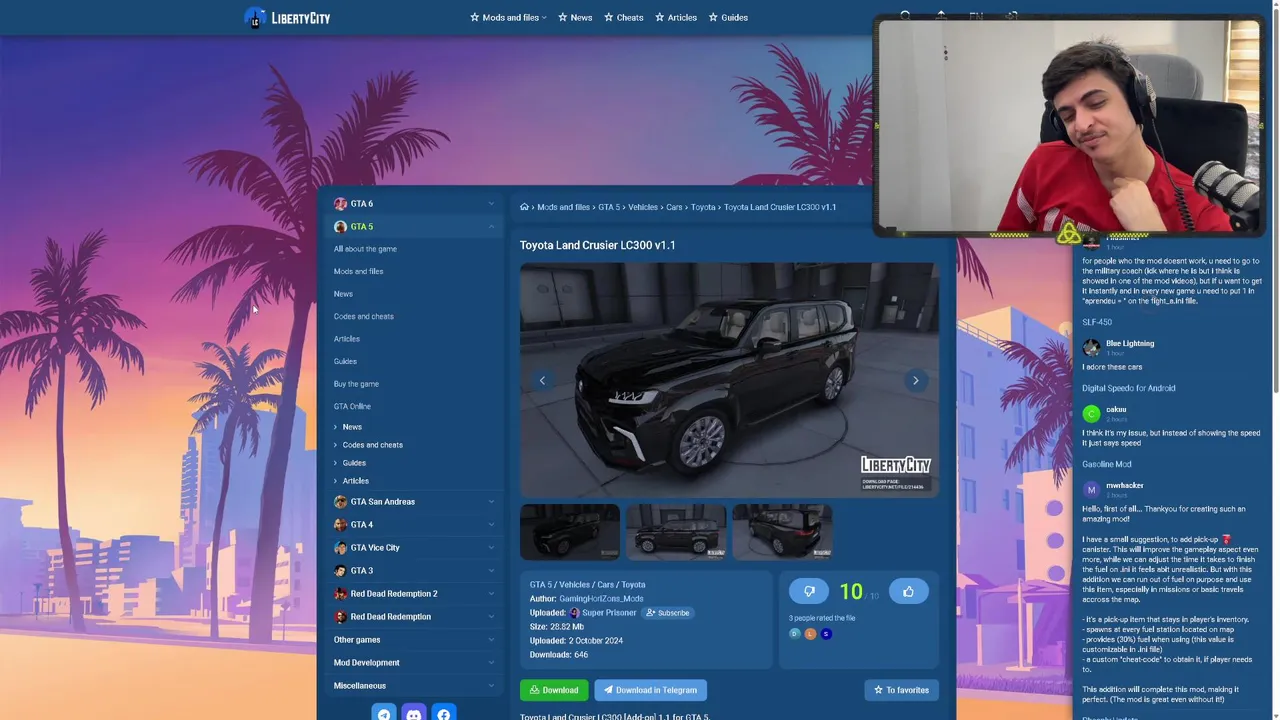The width and height of the screenshot is (1280, 720).
Task: Click the GTA 4 avatar icon
Action: tap(340, 525)
